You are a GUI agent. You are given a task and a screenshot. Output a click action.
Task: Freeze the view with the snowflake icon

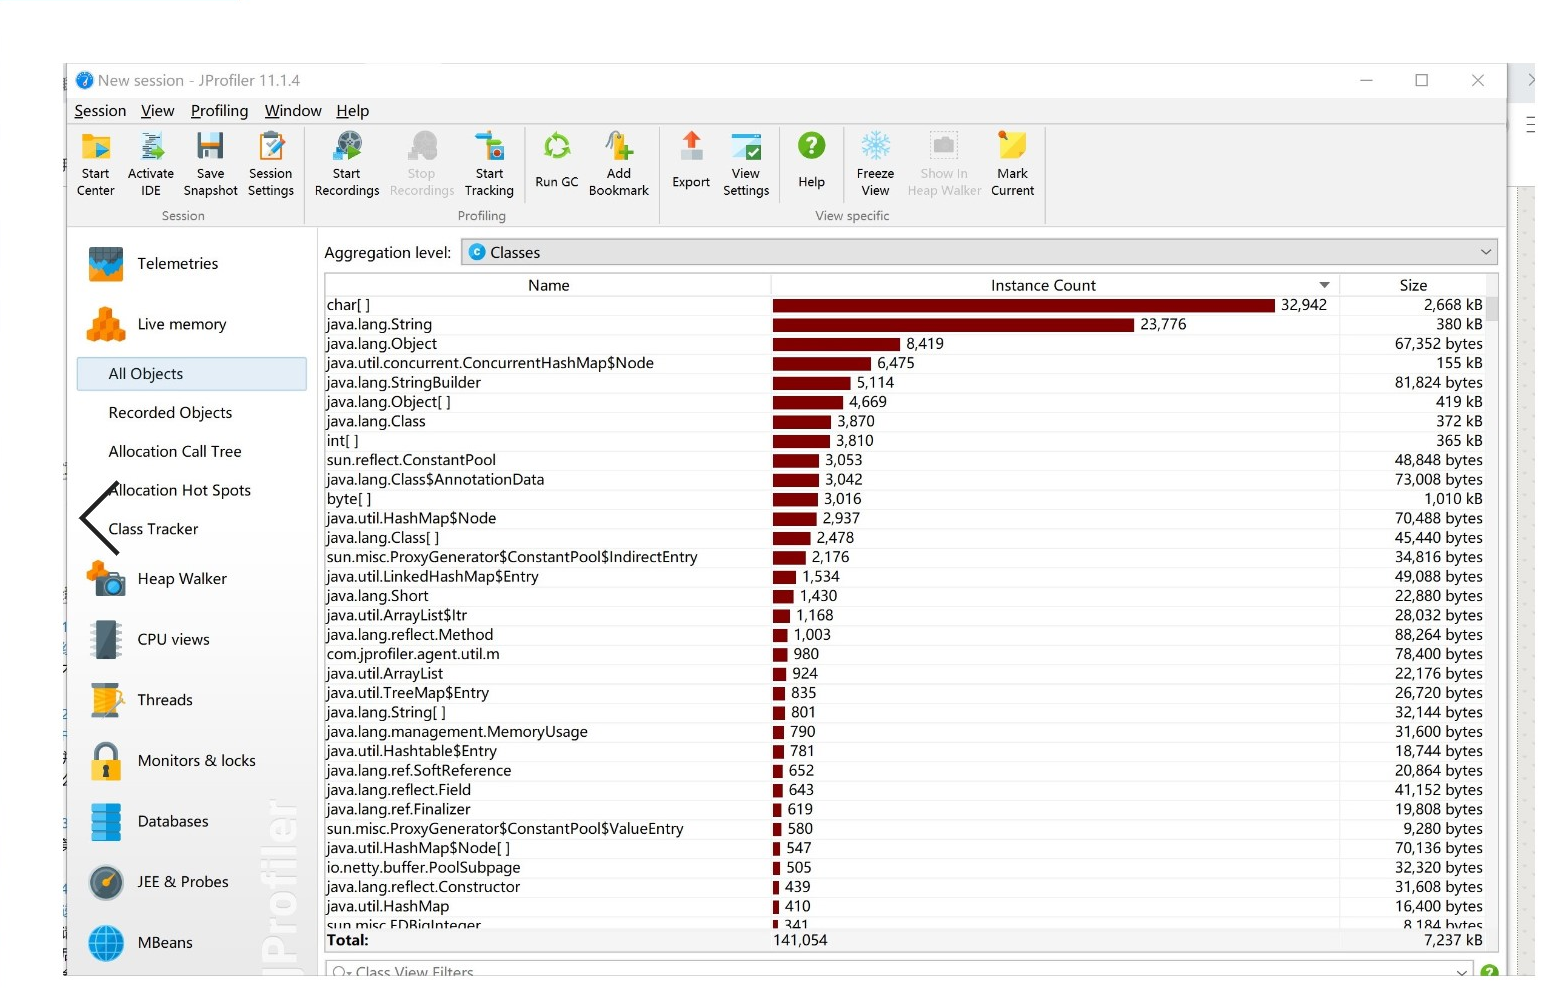click(x=875, y=164)
